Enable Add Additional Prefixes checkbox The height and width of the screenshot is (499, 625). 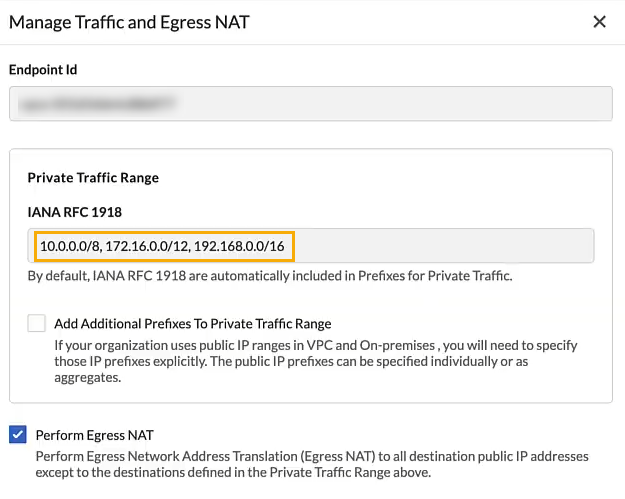37,323
